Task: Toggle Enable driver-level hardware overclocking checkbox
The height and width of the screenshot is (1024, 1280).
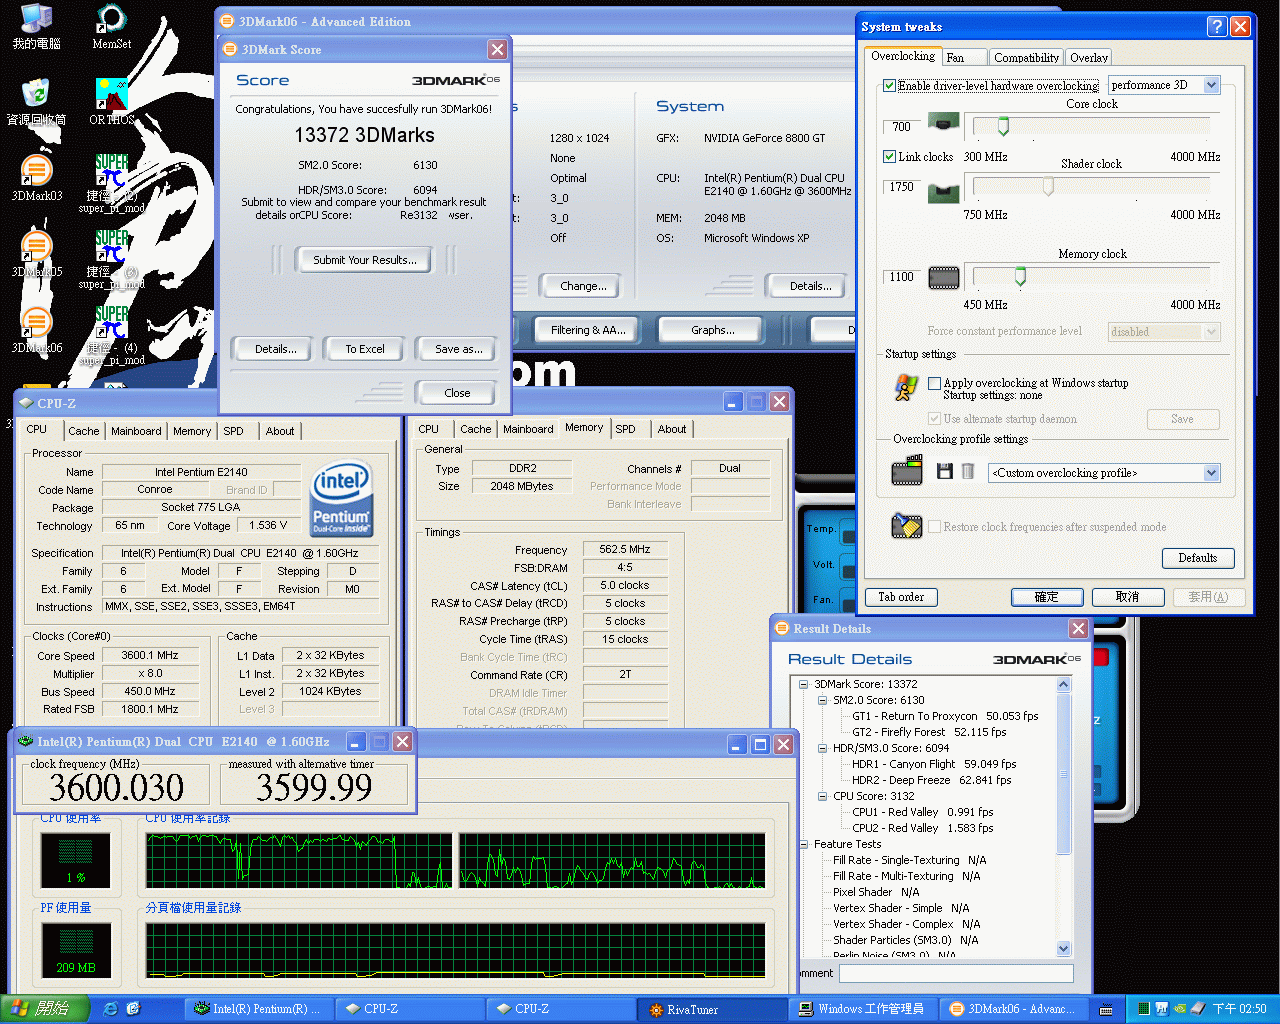Action: click(889, 86)
